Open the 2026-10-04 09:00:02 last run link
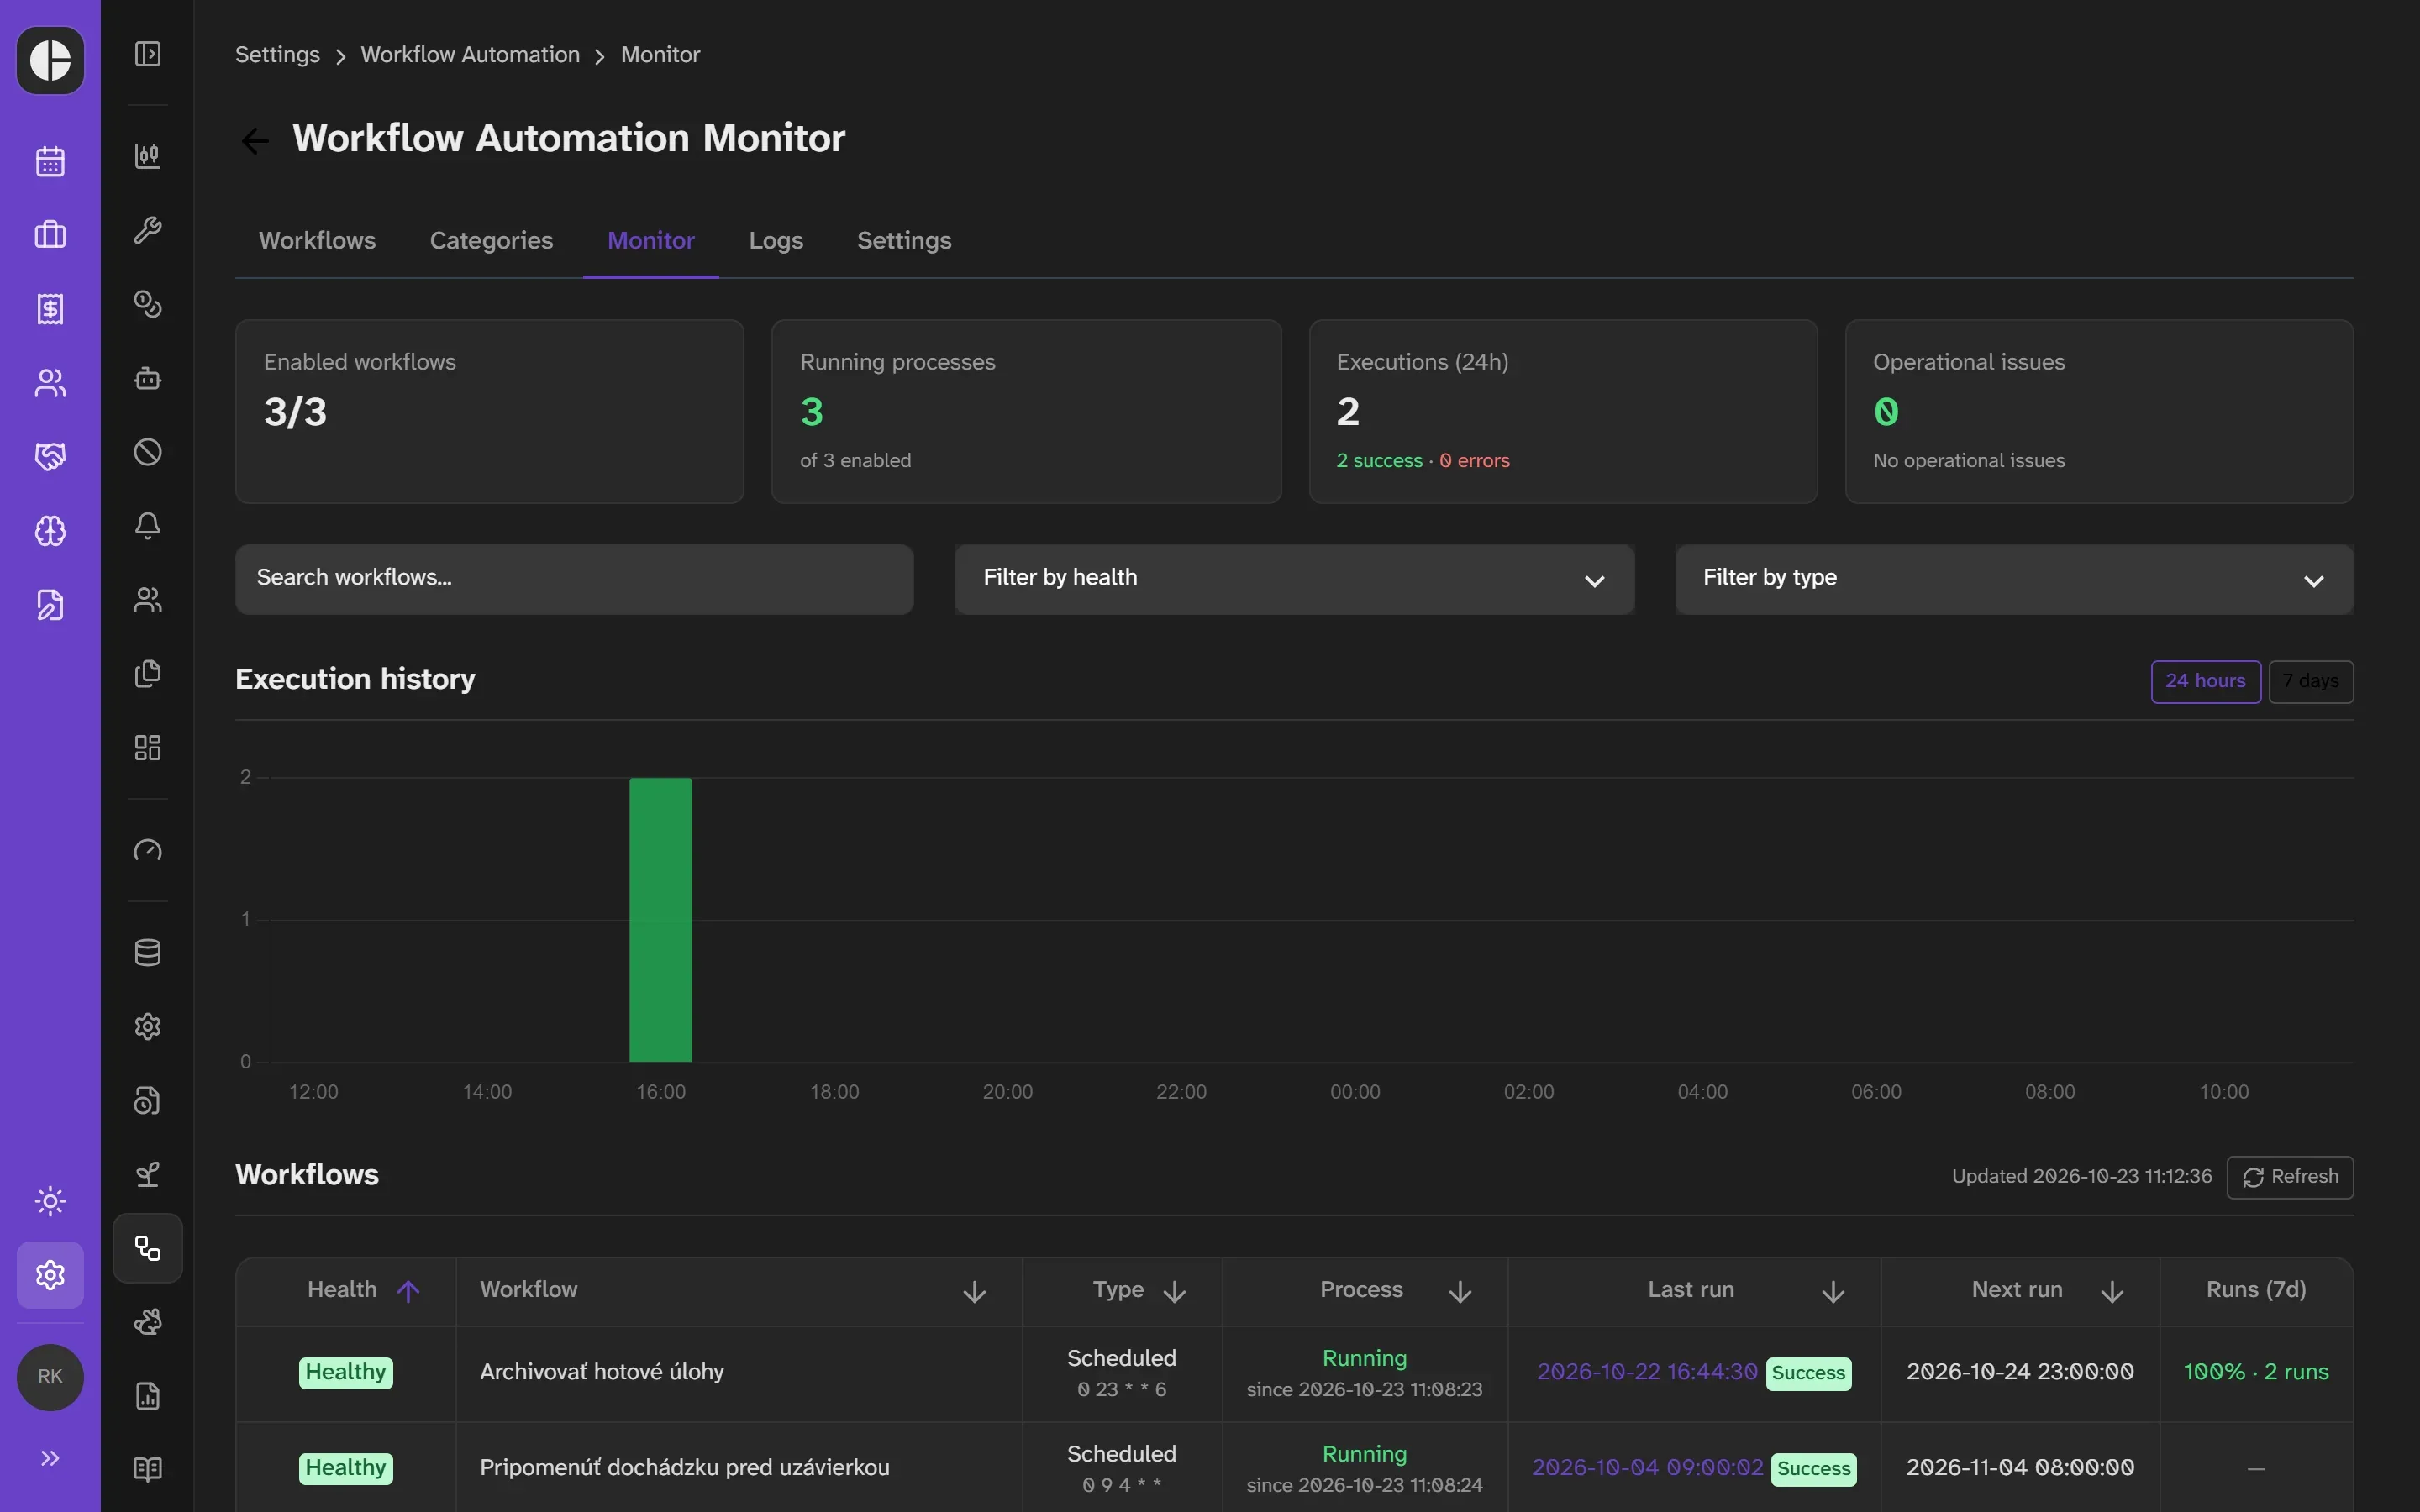The image size is (2420, 1512). (1647, 1468)
